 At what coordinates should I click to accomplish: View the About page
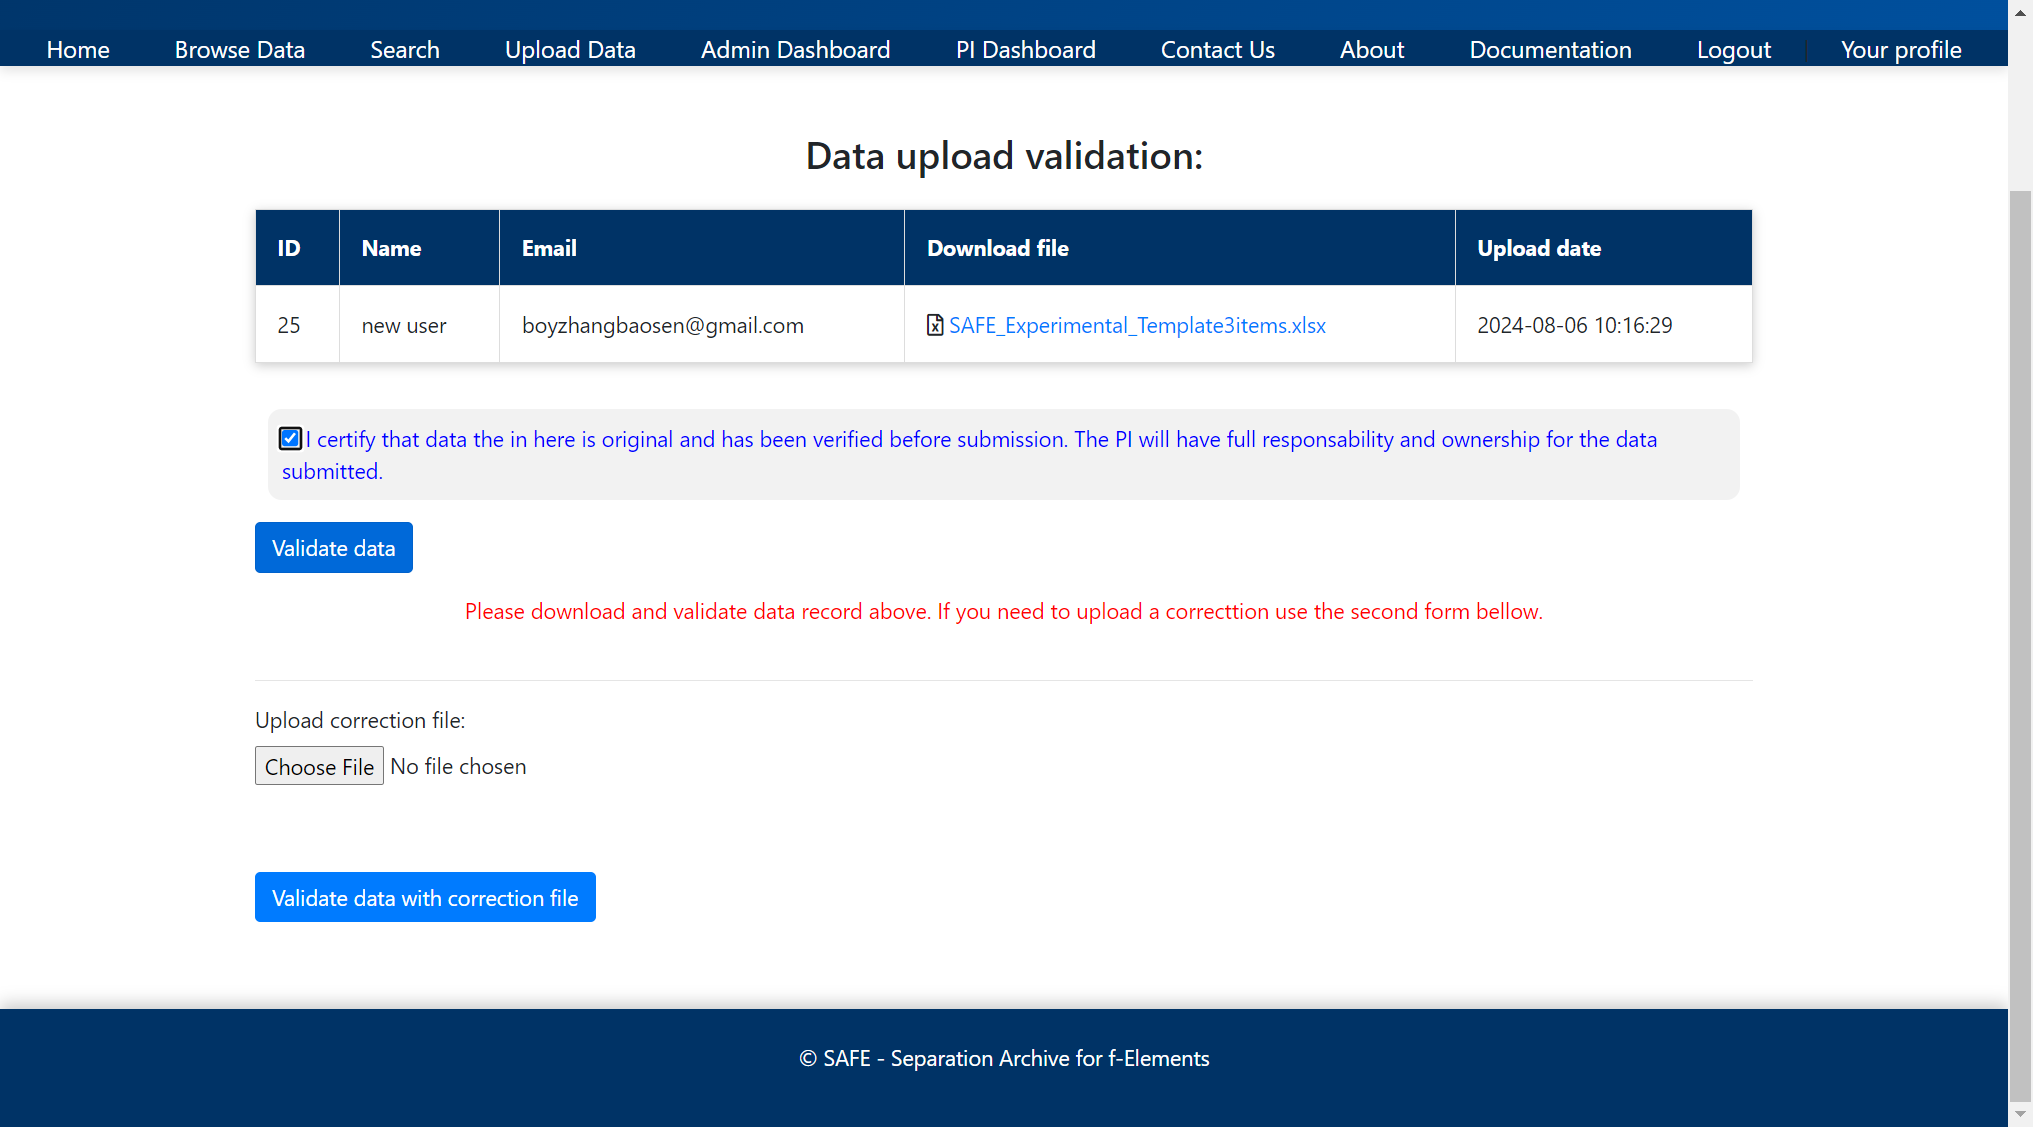coord(1372,50)
